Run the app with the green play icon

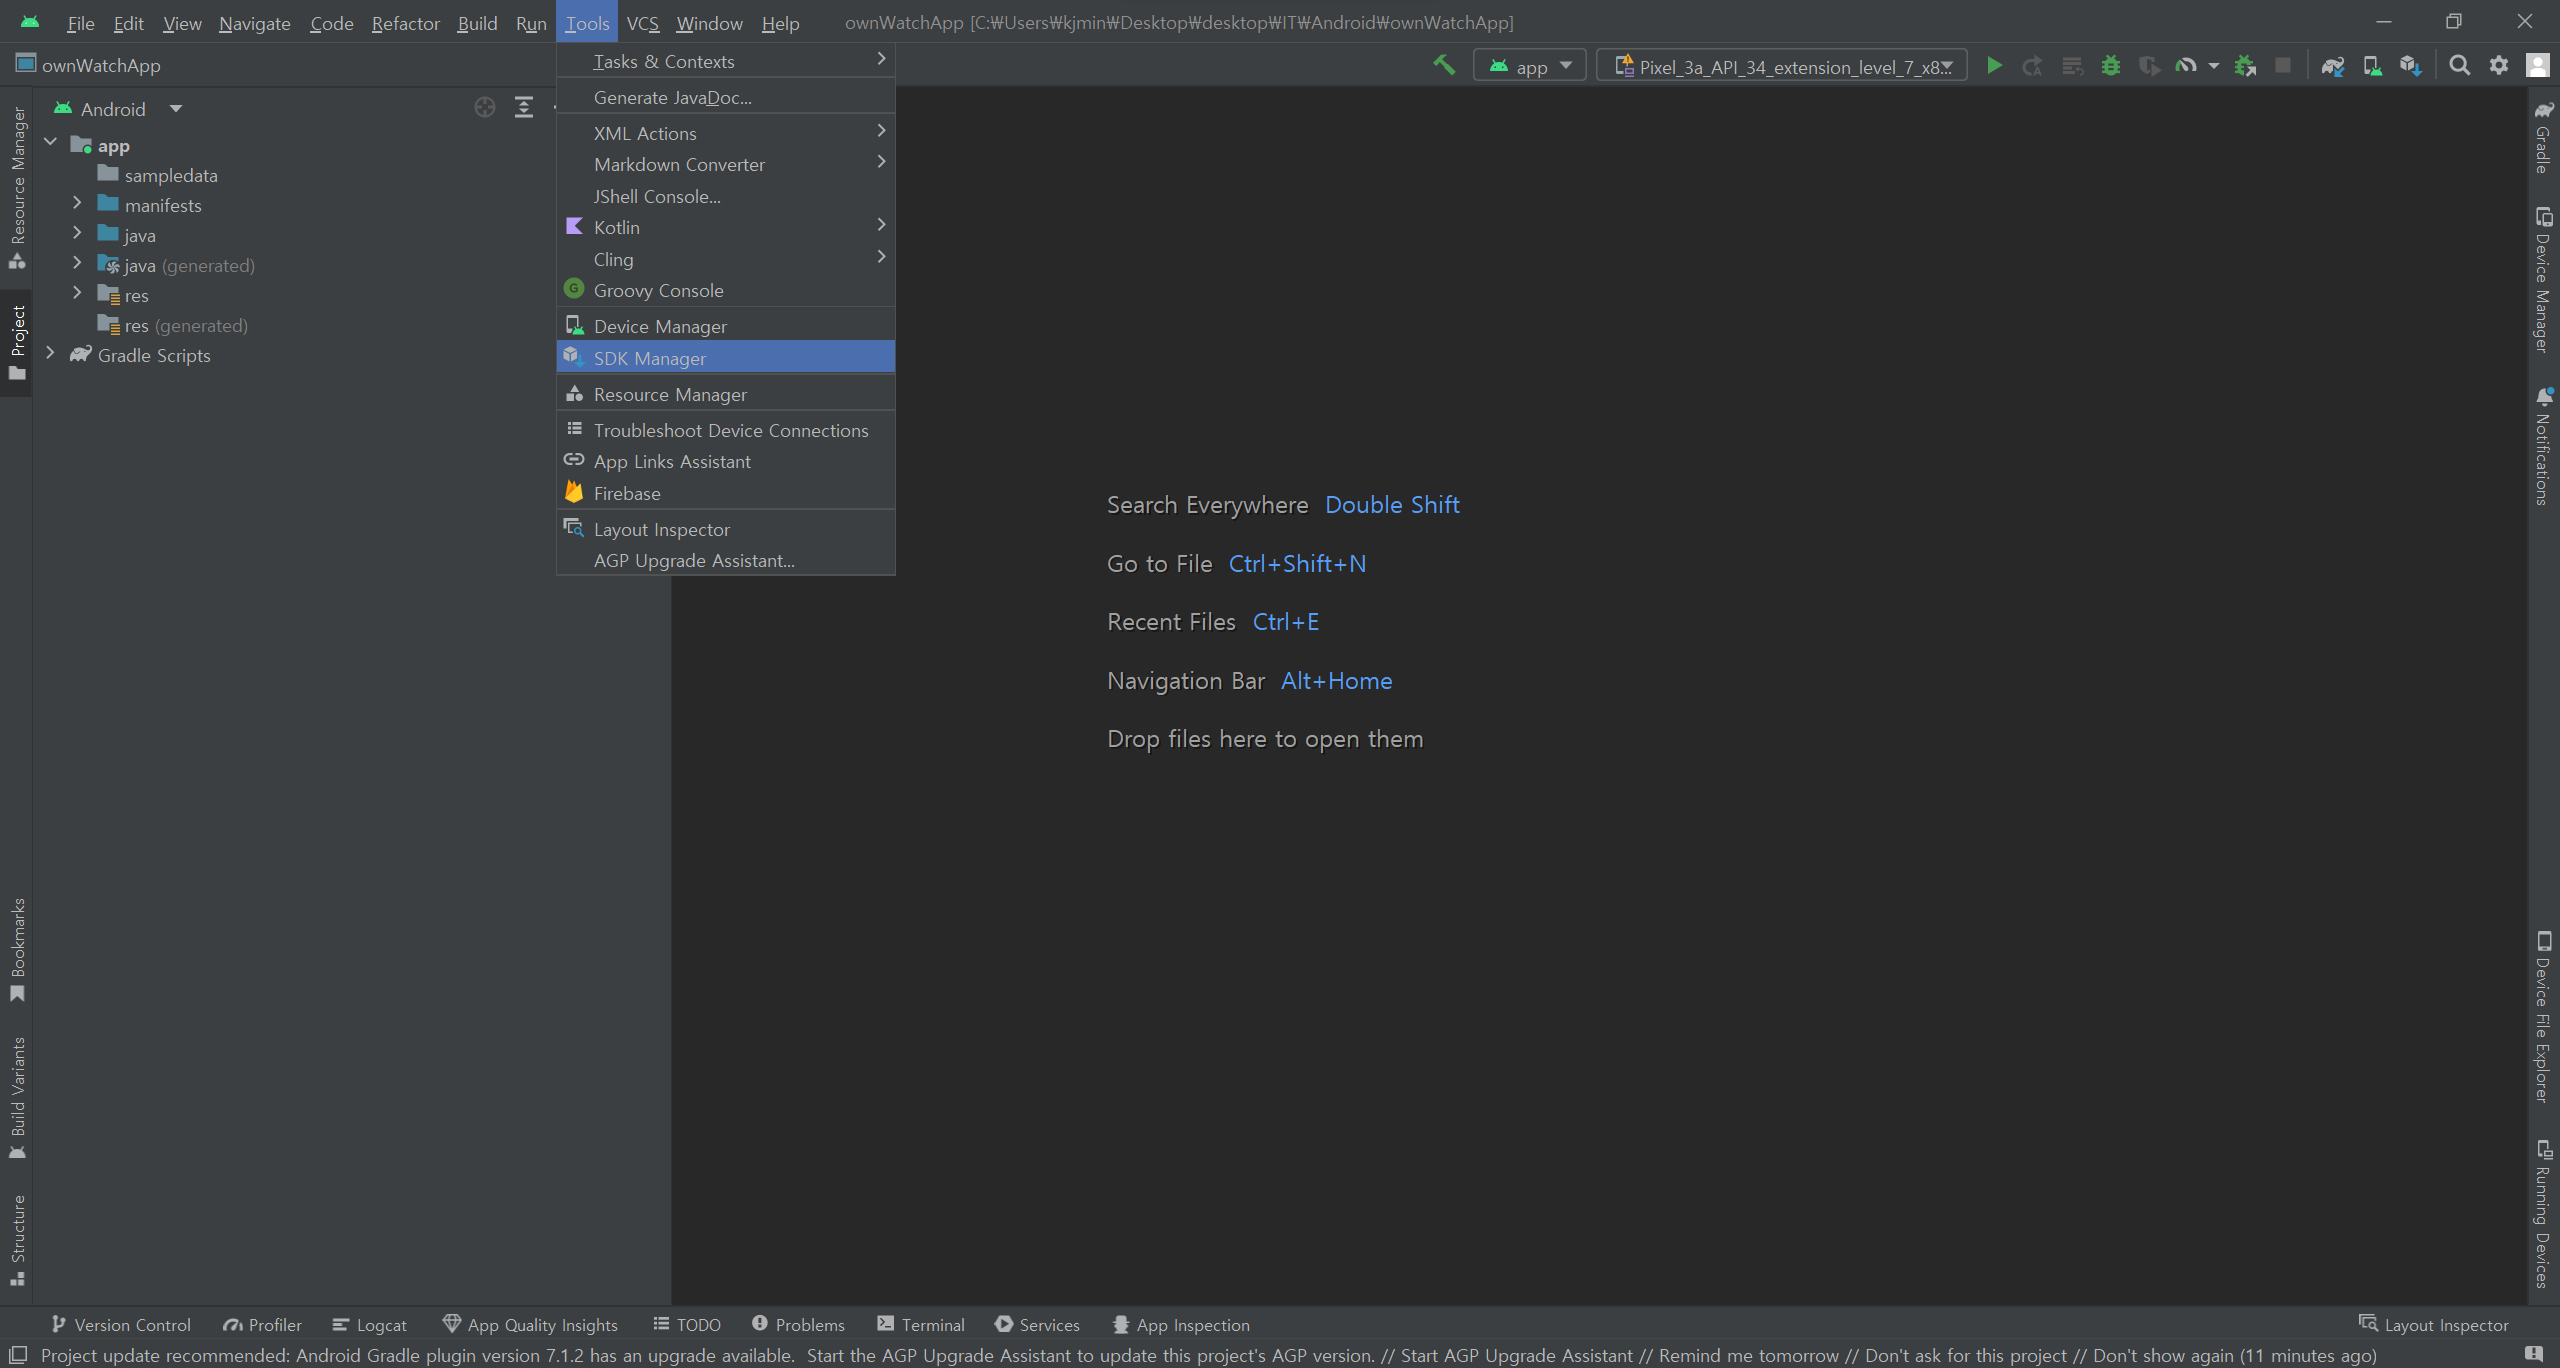pyautogui.click(x=1994, y=66)
